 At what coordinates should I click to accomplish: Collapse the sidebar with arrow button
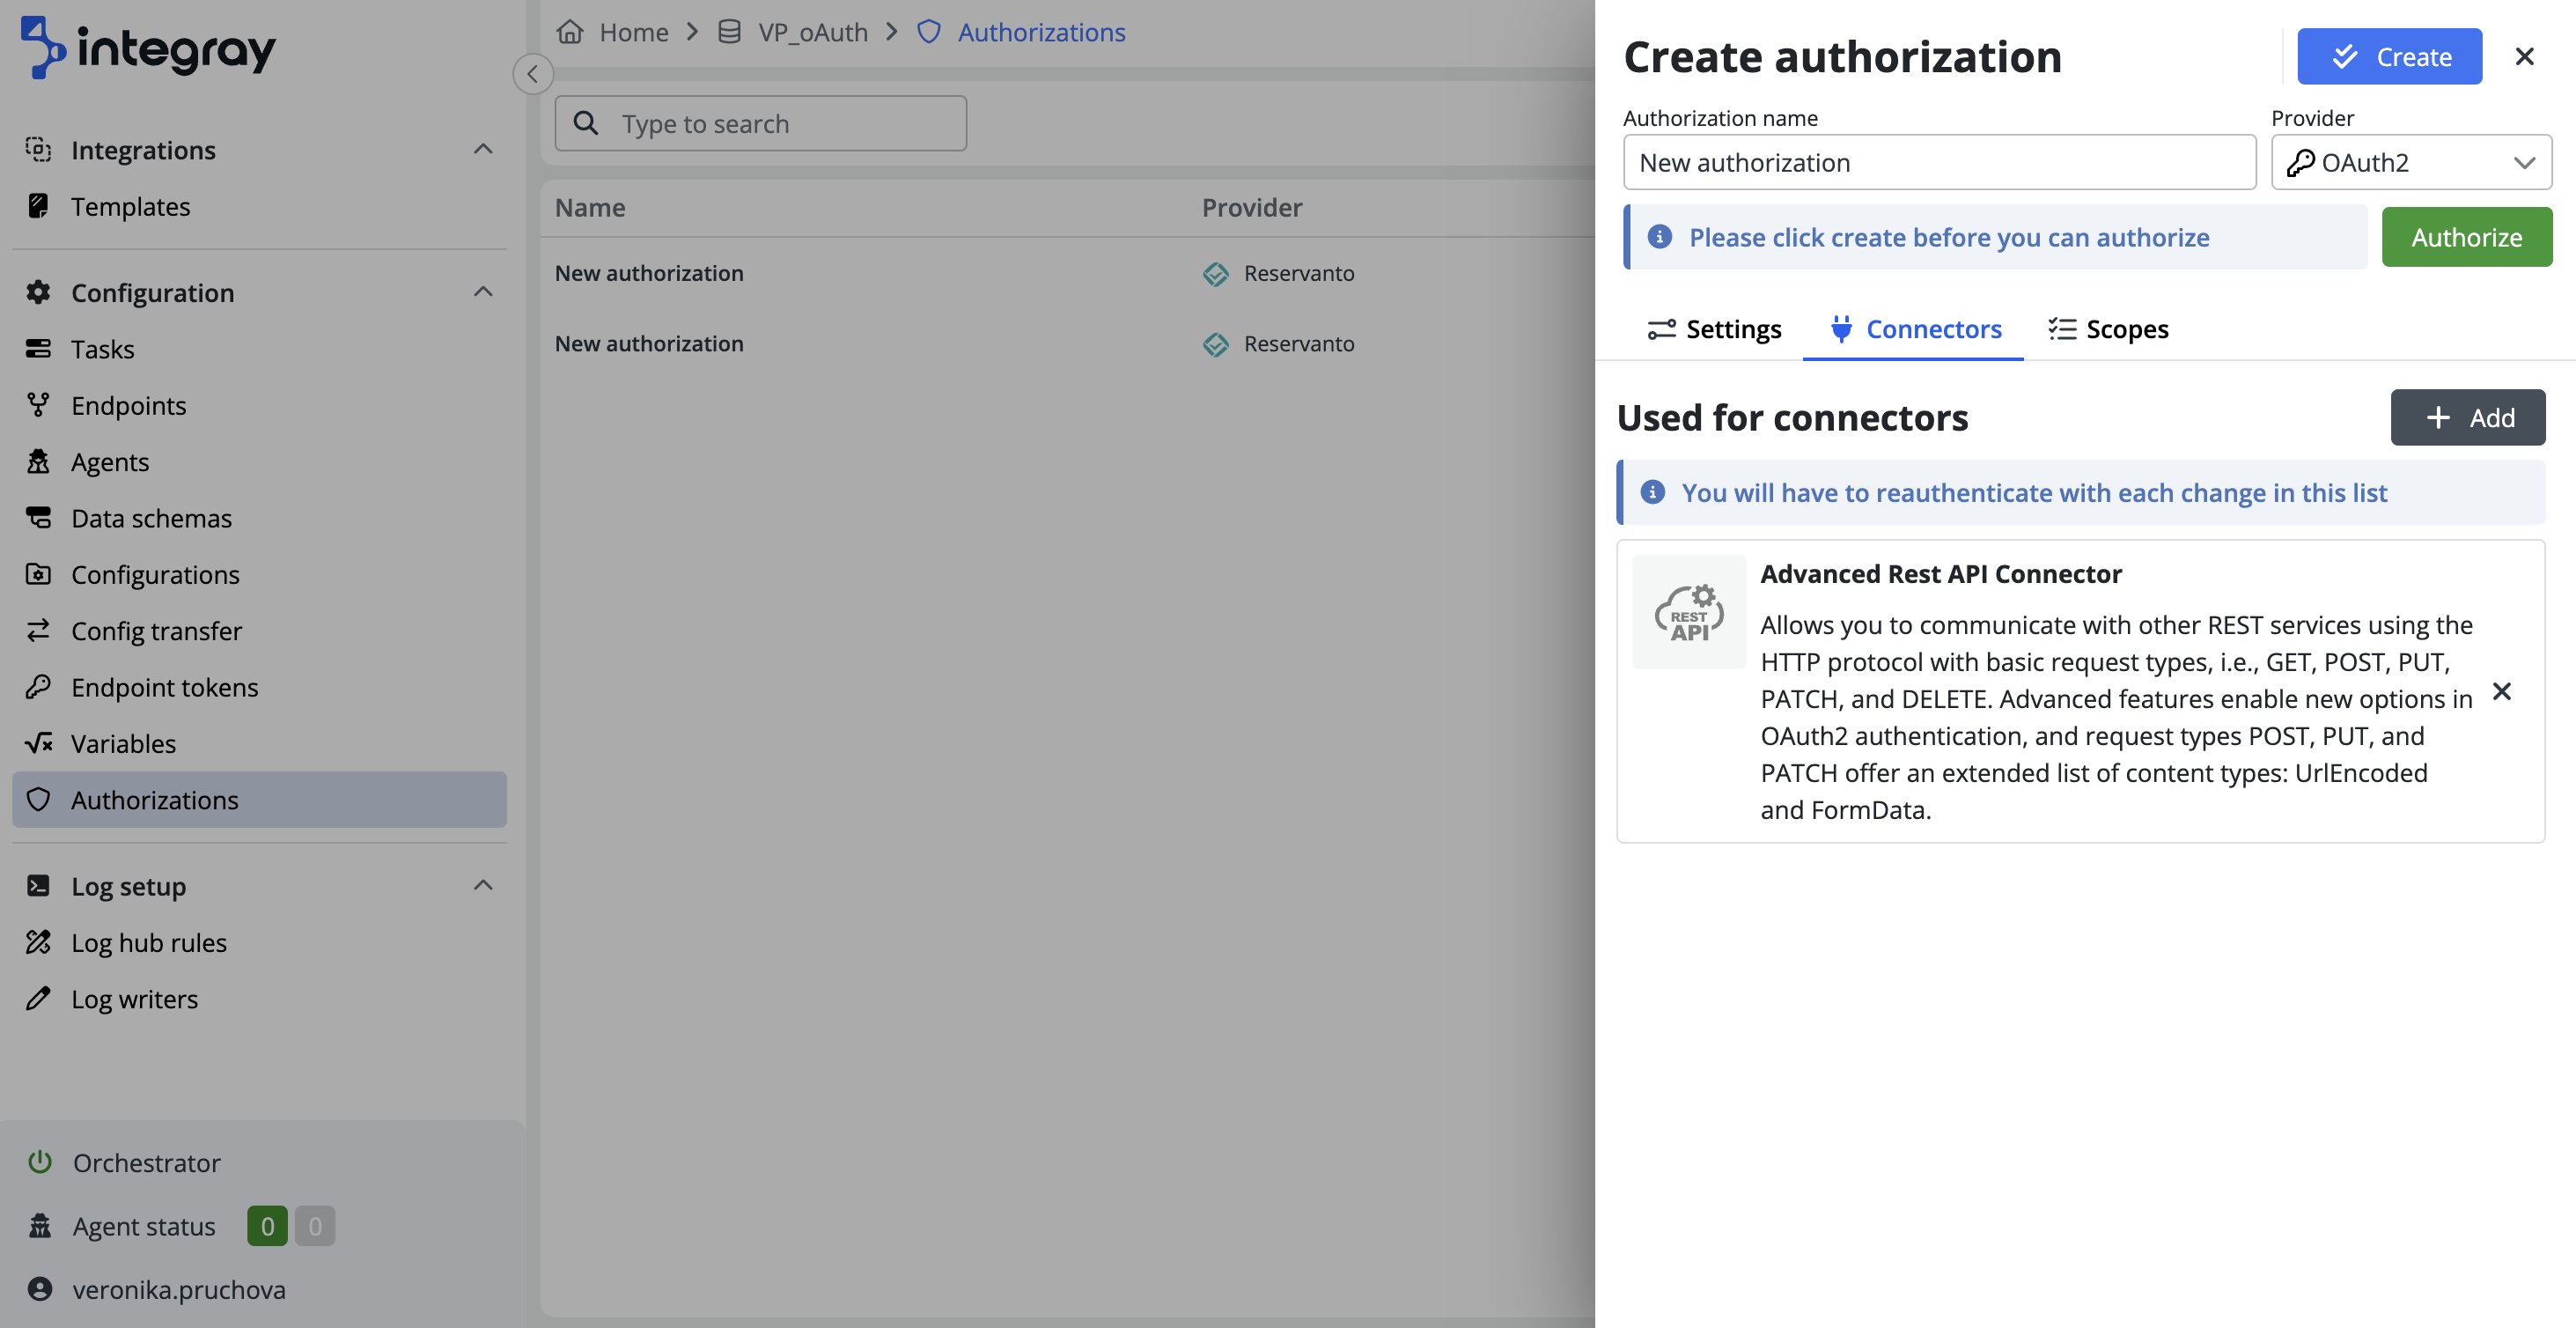[x=533, y=74]
